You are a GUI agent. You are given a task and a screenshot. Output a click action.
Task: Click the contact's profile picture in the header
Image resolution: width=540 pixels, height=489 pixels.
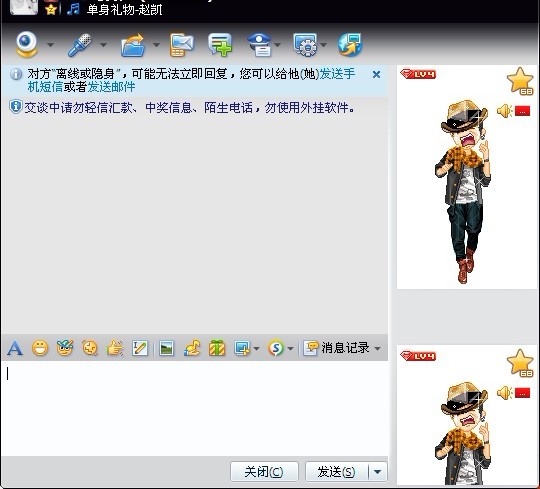tap(23, 7)
